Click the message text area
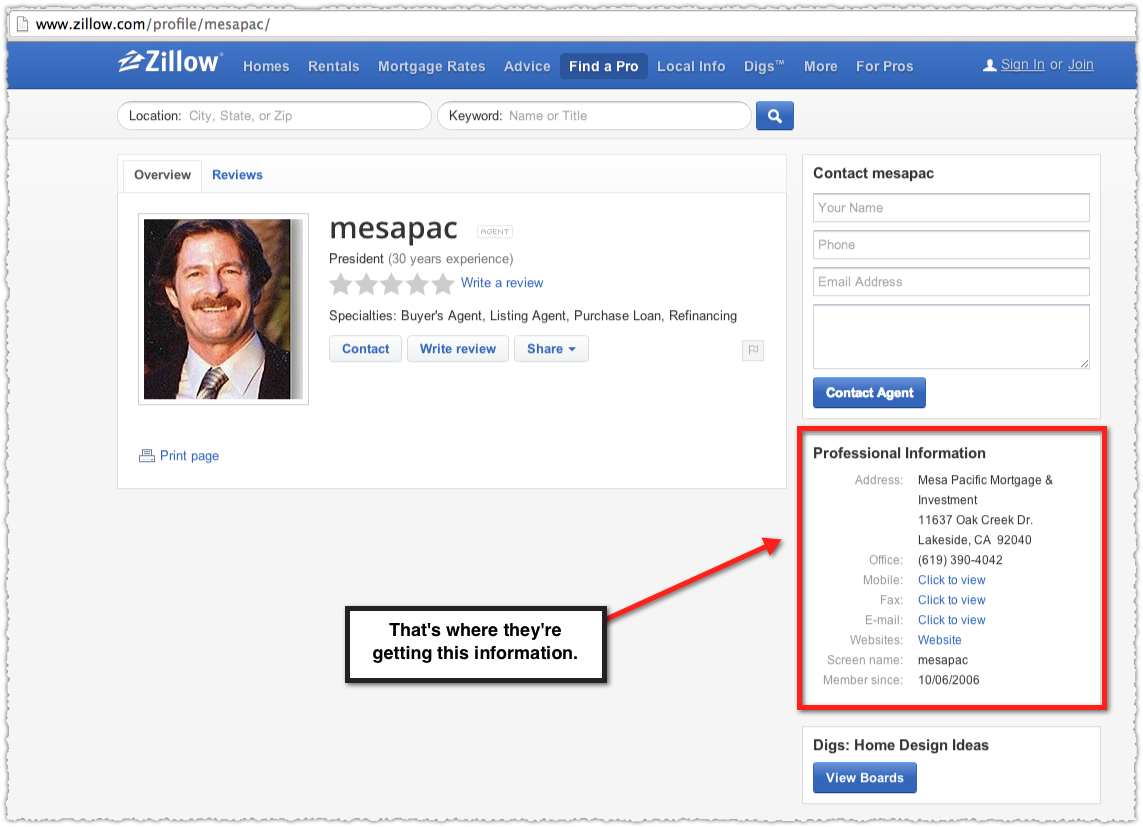 tap(951, 337)
